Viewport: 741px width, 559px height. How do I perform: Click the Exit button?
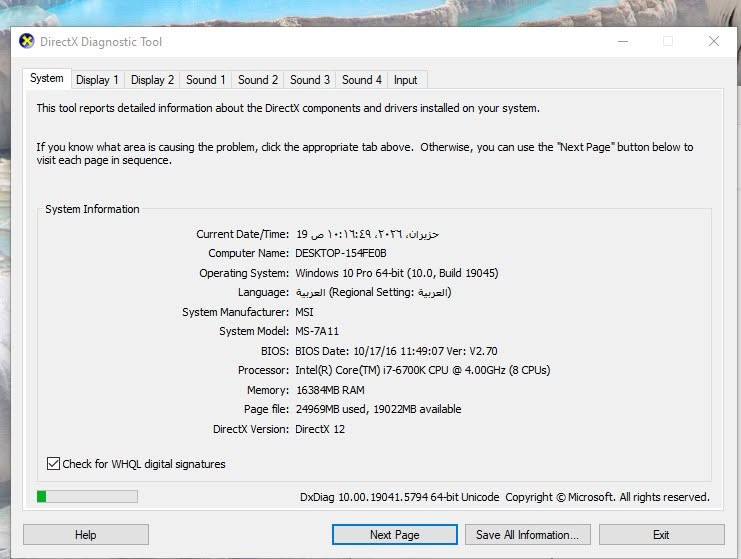661,534
